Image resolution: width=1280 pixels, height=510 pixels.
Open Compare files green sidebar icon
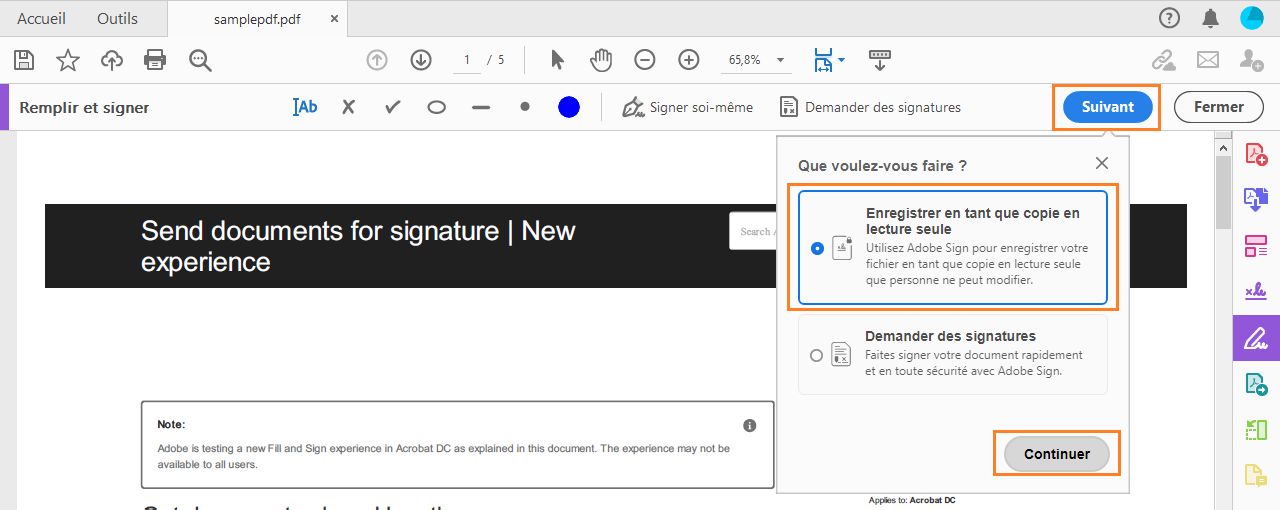click(1256, 429)
